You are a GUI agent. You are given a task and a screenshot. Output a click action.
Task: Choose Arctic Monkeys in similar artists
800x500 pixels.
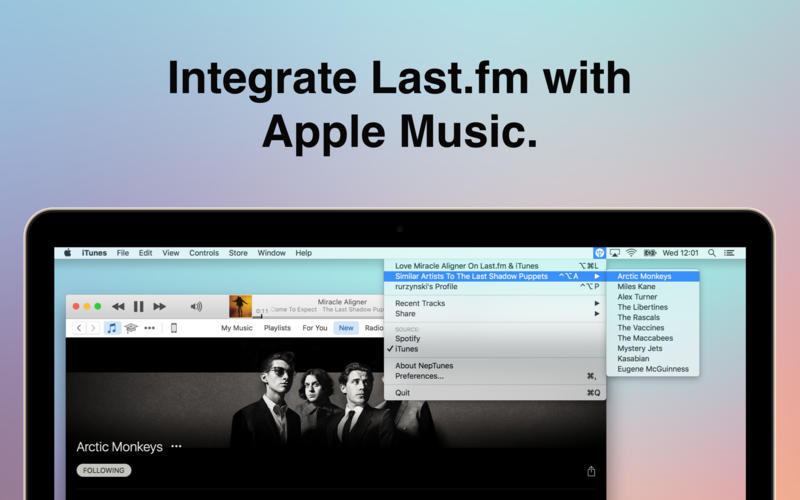[x=653, y=276]
